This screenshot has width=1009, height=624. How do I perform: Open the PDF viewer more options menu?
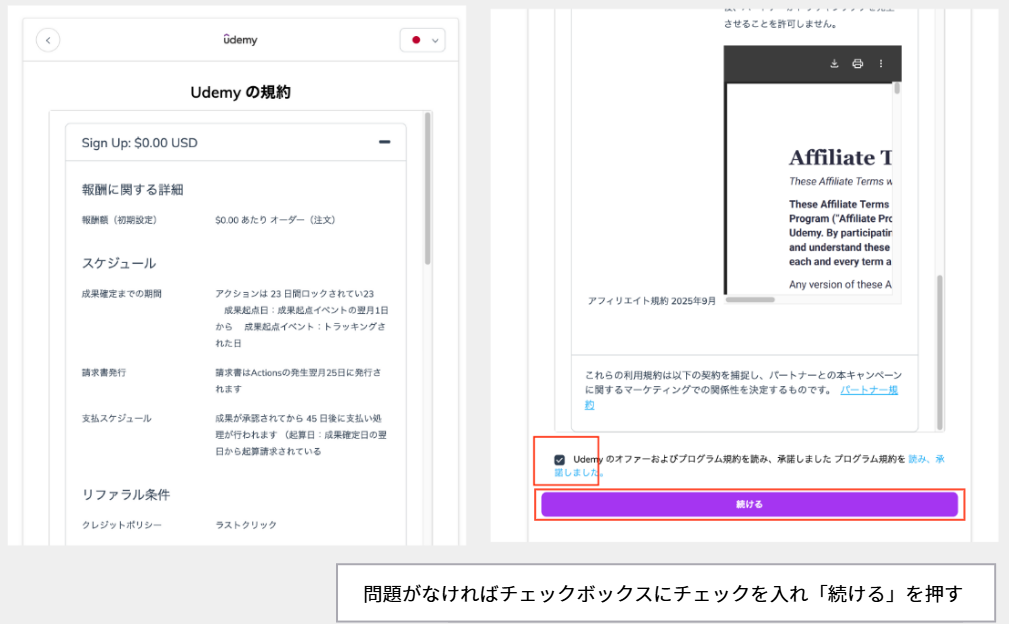(x=881, y=64)
